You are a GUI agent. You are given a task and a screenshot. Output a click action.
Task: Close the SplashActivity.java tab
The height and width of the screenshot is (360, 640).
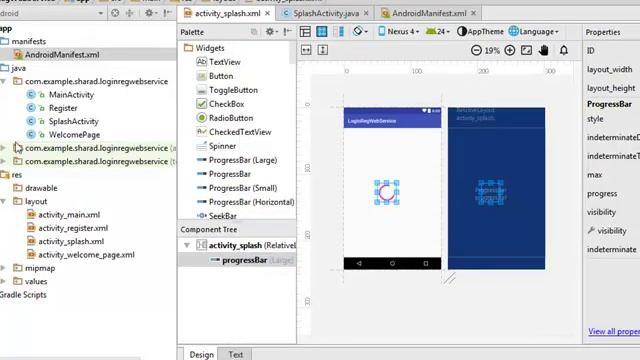[366, 13]
